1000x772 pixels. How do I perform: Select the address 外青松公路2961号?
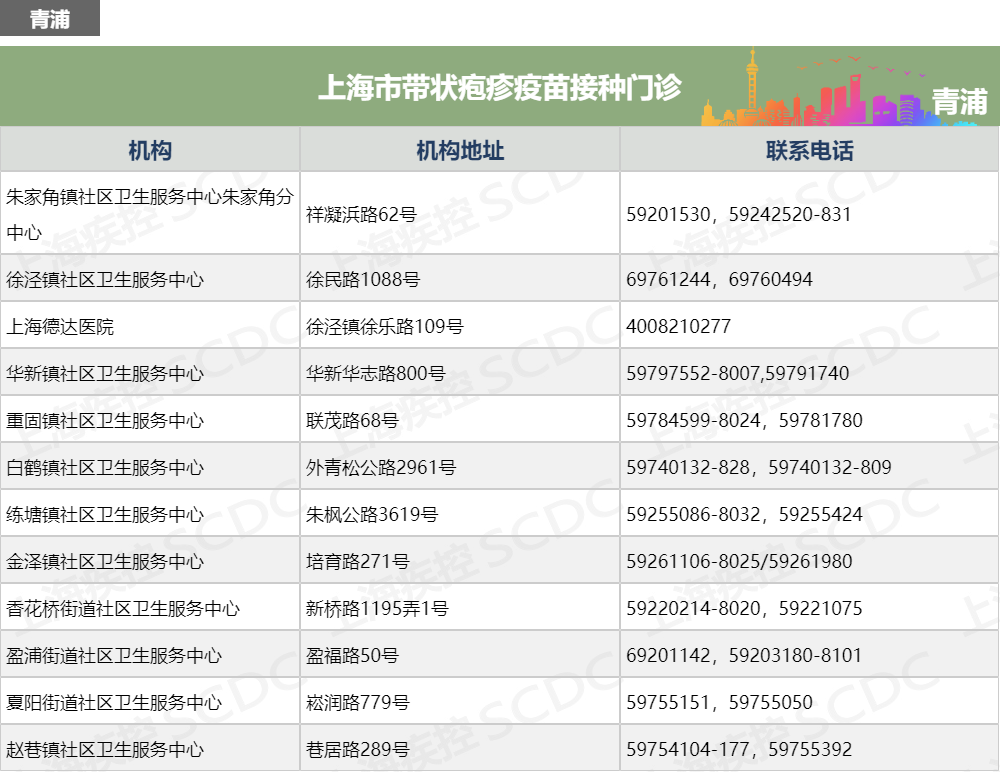click(x=381, y=468)
